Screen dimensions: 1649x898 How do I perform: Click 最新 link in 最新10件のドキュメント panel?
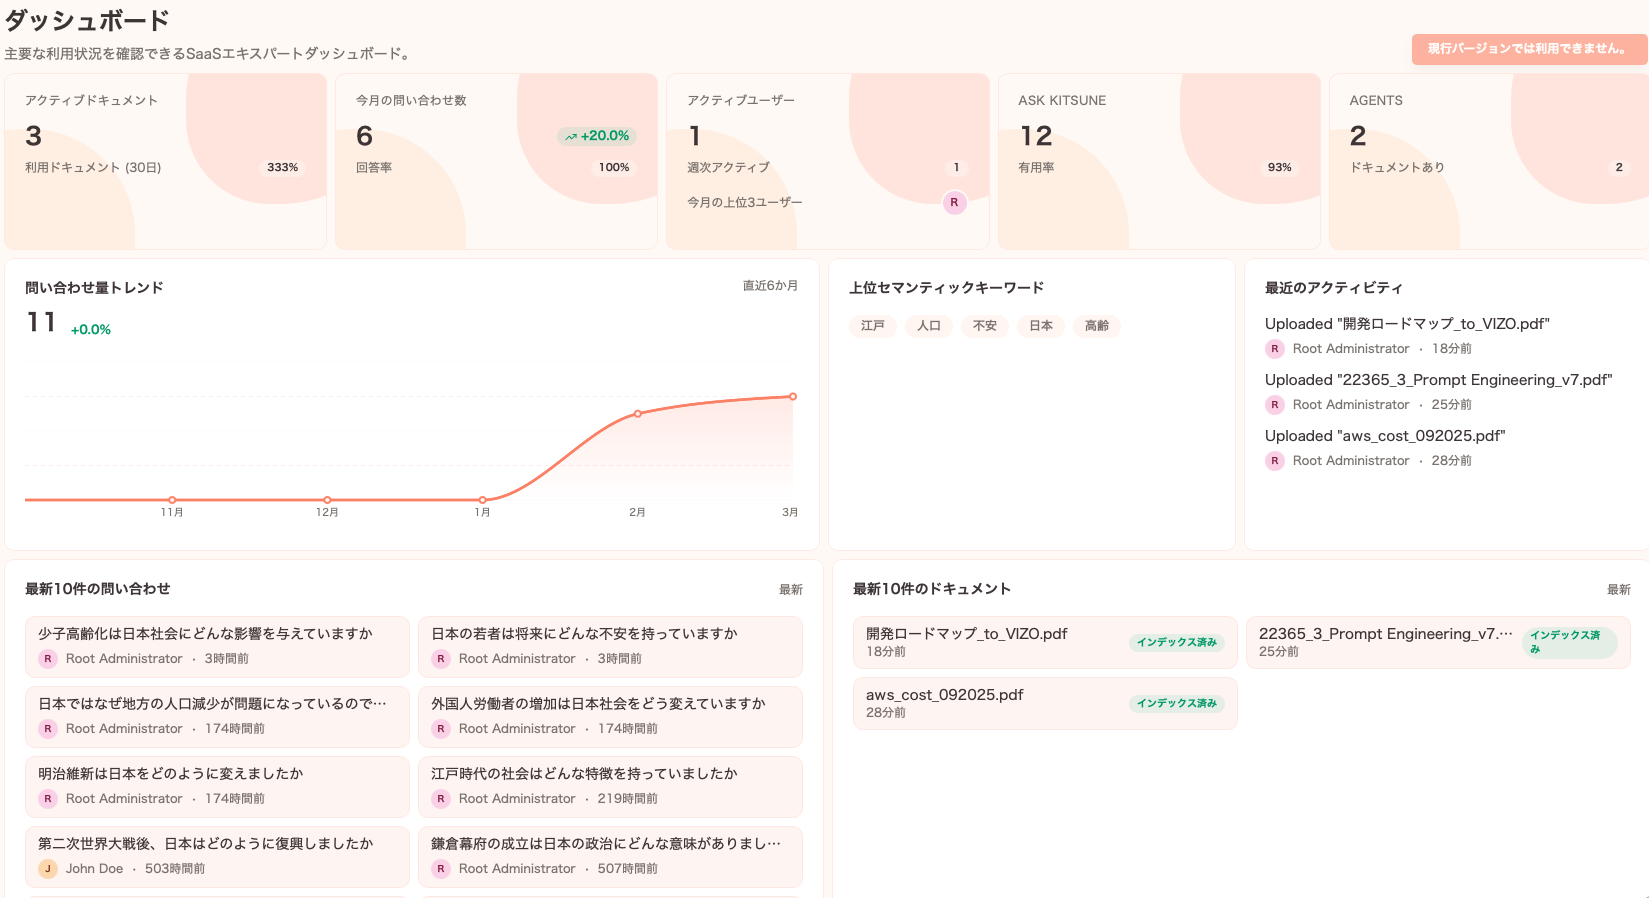tap(1618, 590)
